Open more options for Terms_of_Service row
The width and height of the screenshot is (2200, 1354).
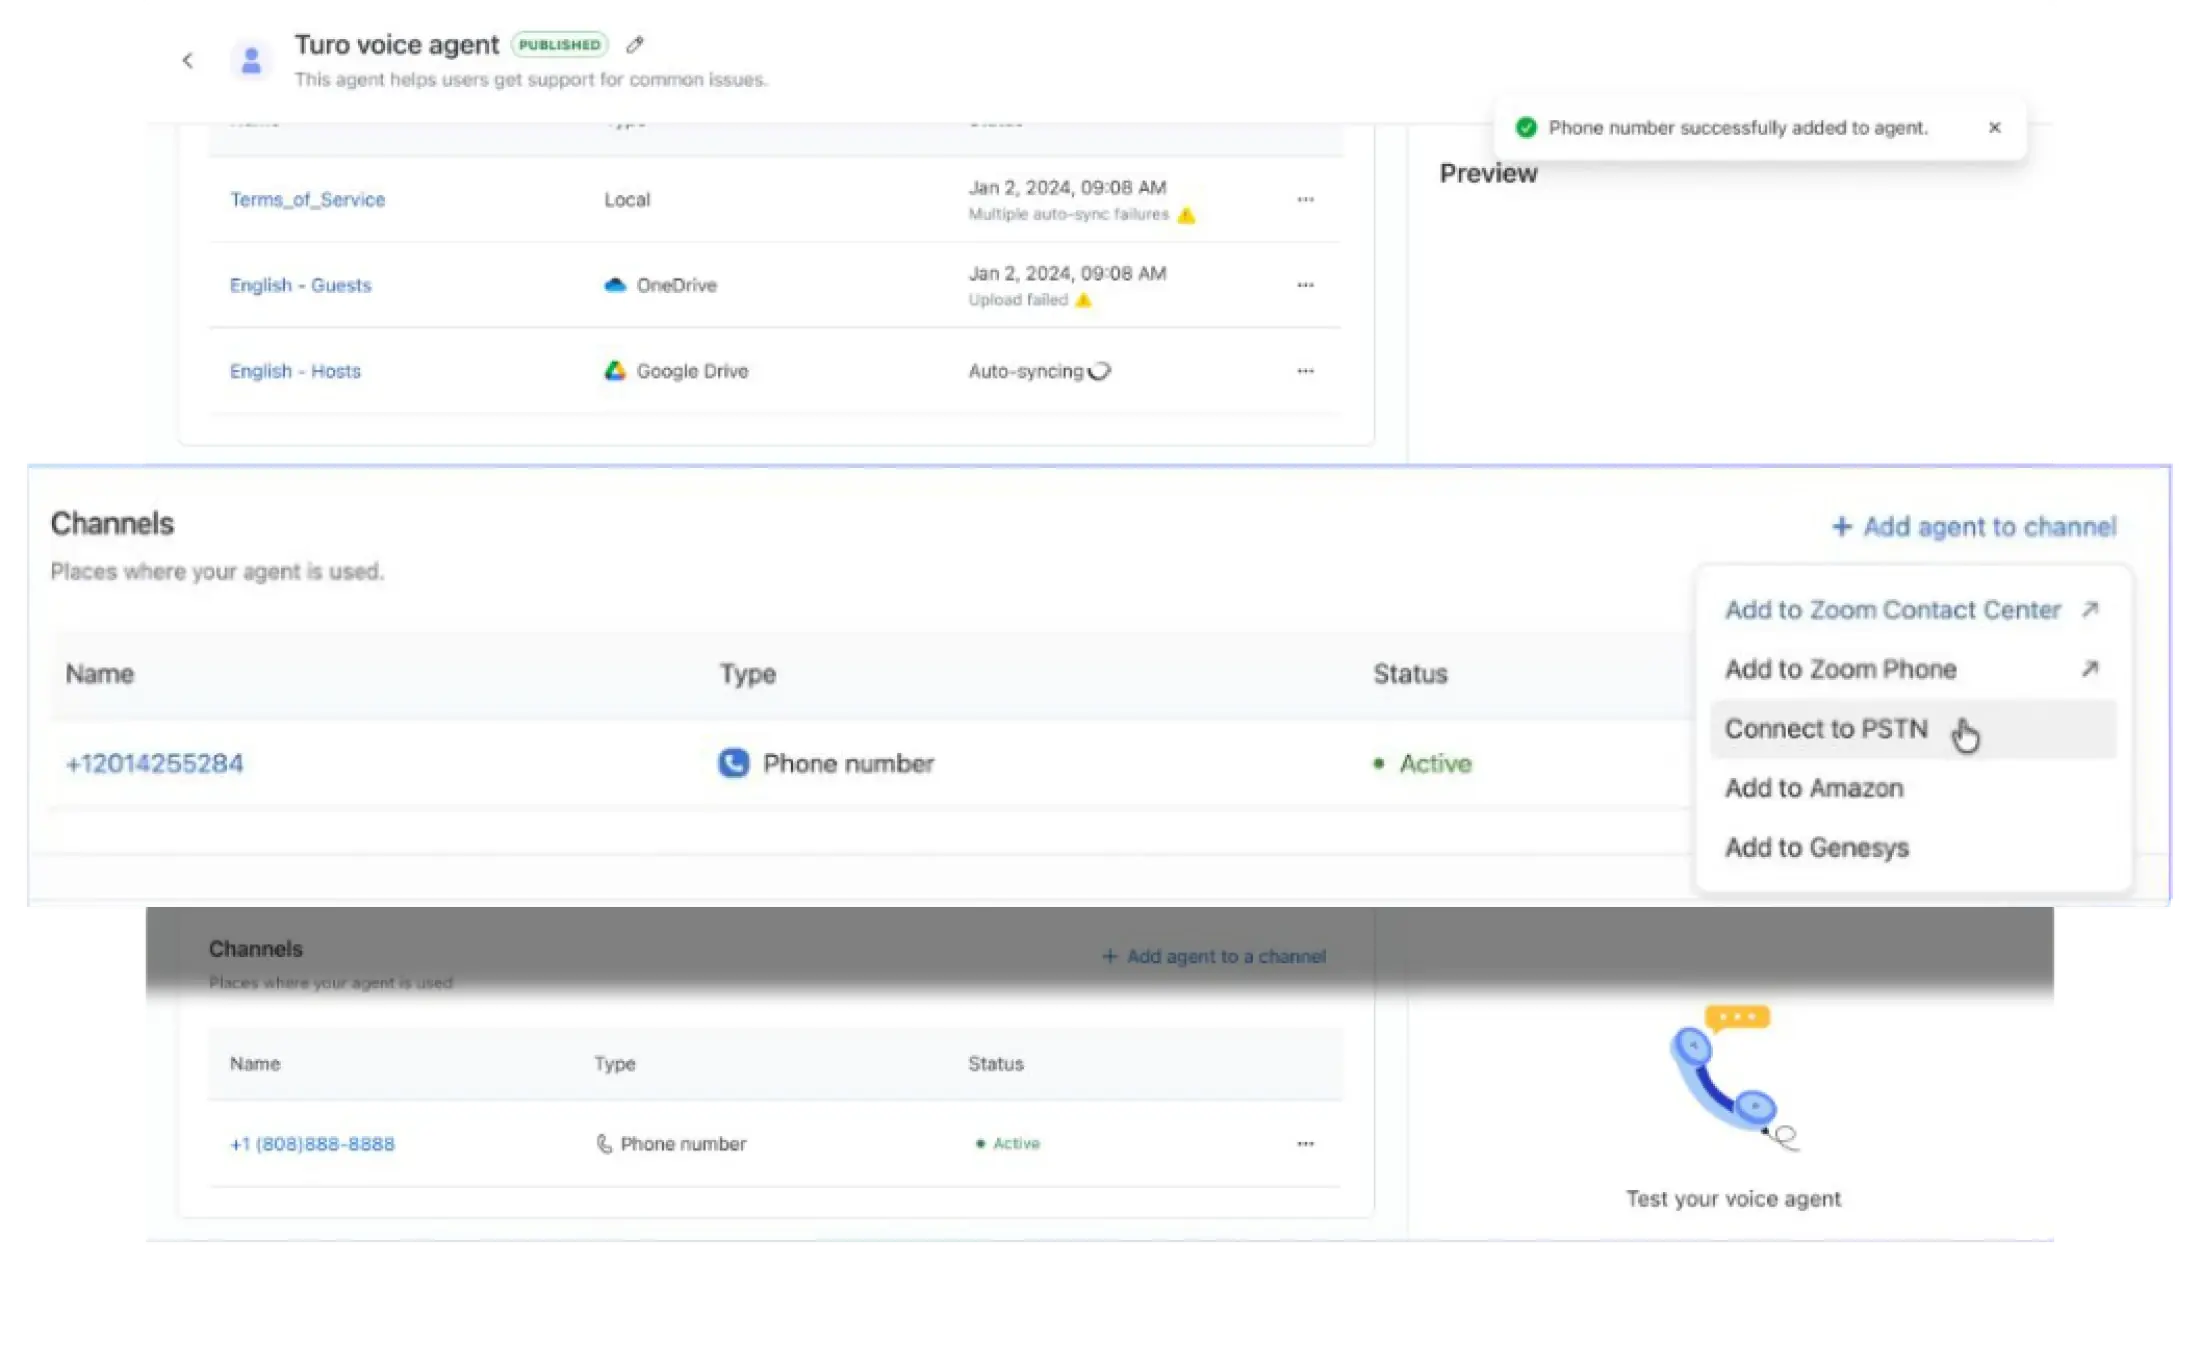(1305, 200)
